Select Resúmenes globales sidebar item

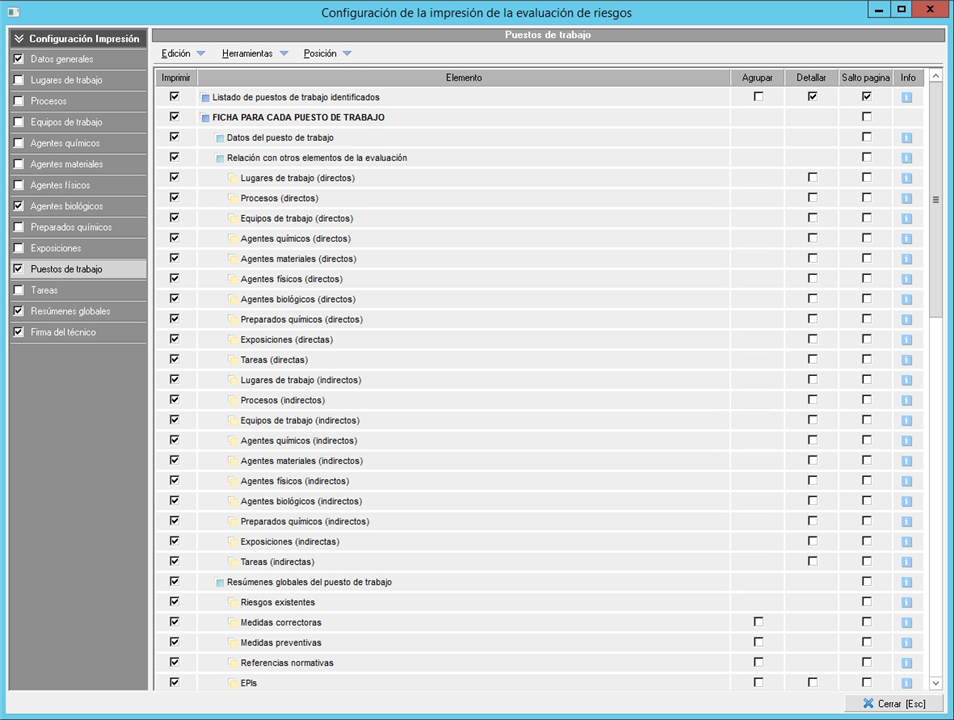[x=70, y=311]
